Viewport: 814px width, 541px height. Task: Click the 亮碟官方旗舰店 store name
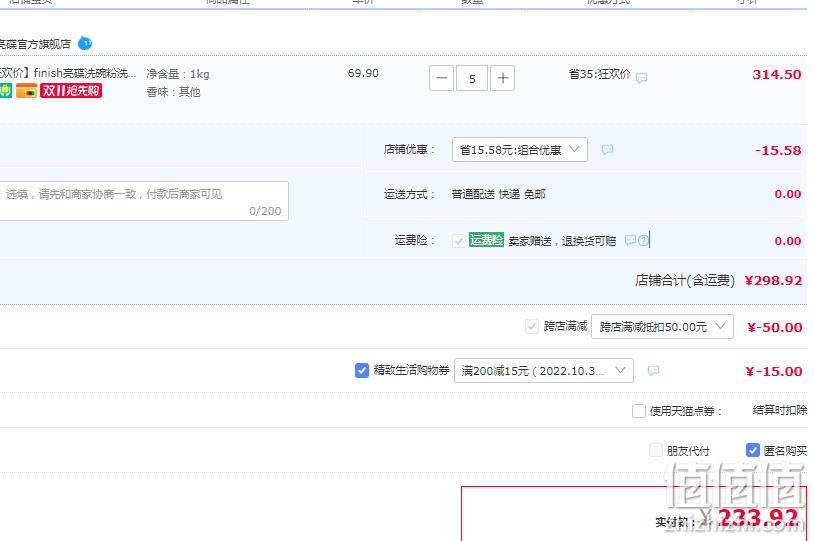pyautogui.click(x=35, y=44)
